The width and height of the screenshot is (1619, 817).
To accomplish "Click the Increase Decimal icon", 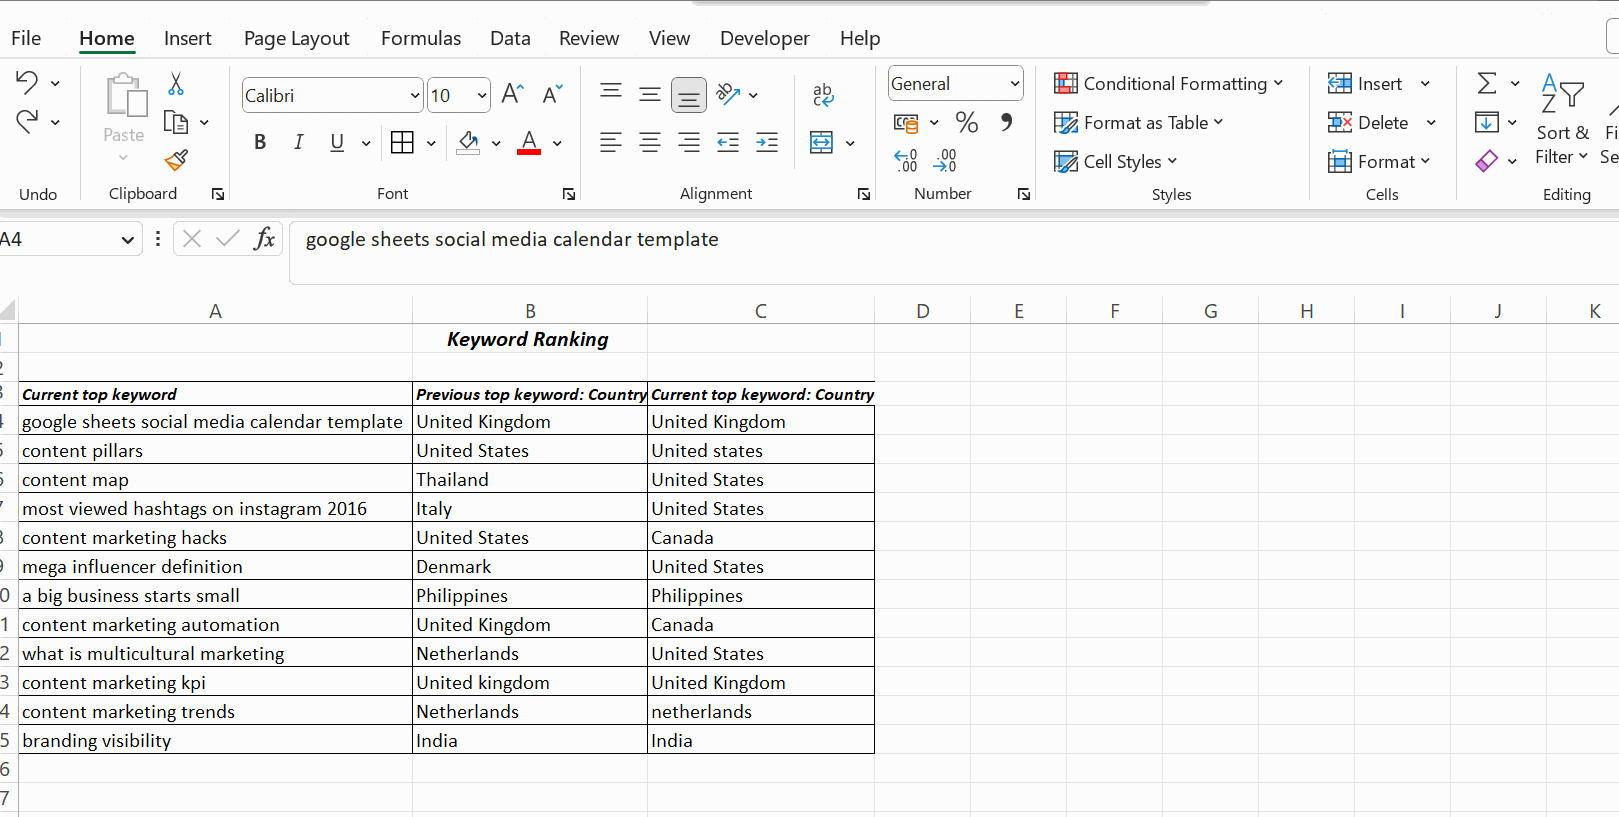I will pos(906,160).
